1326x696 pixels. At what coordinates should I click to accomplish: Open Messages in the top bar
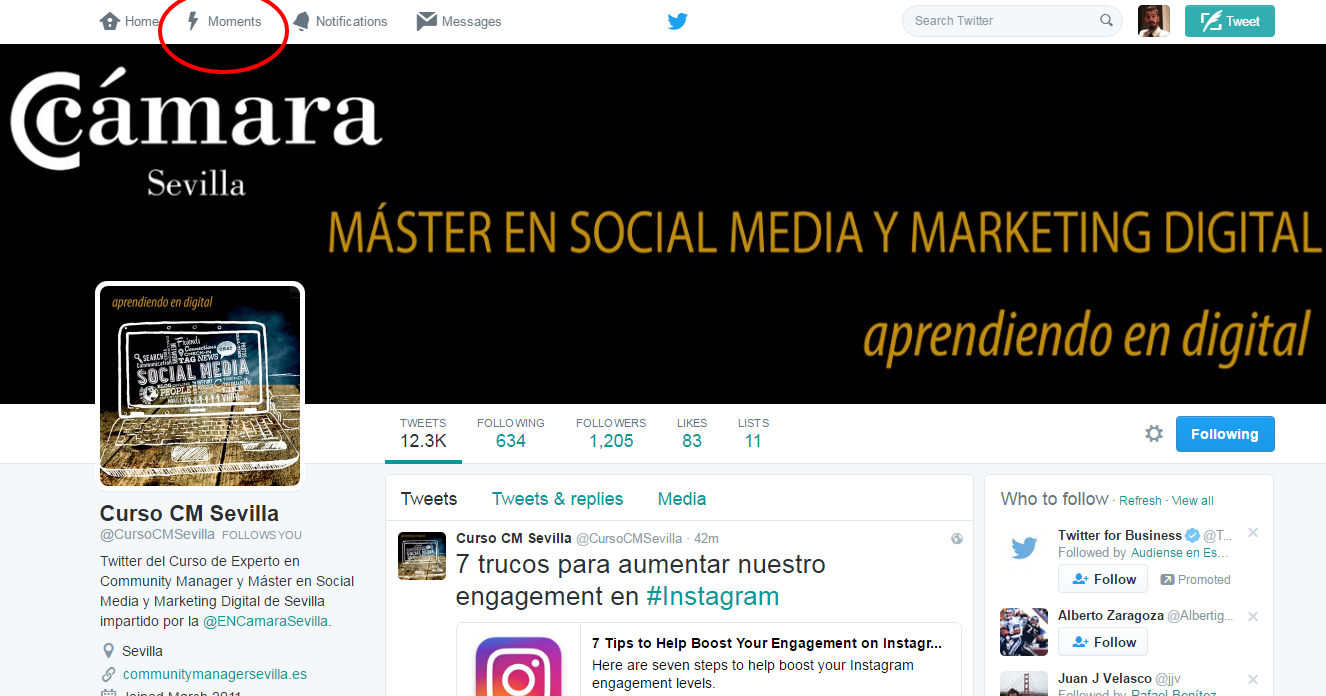[459, 21]
